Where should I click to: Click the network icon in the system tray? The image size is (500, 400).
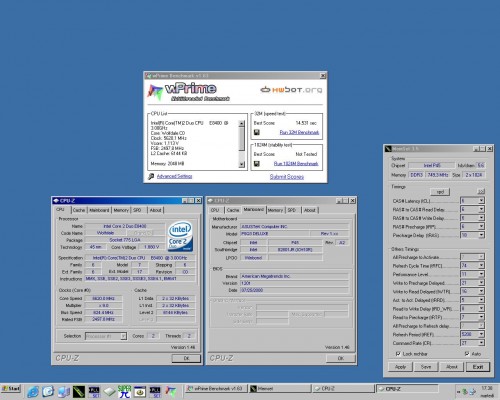pos(472,391)
